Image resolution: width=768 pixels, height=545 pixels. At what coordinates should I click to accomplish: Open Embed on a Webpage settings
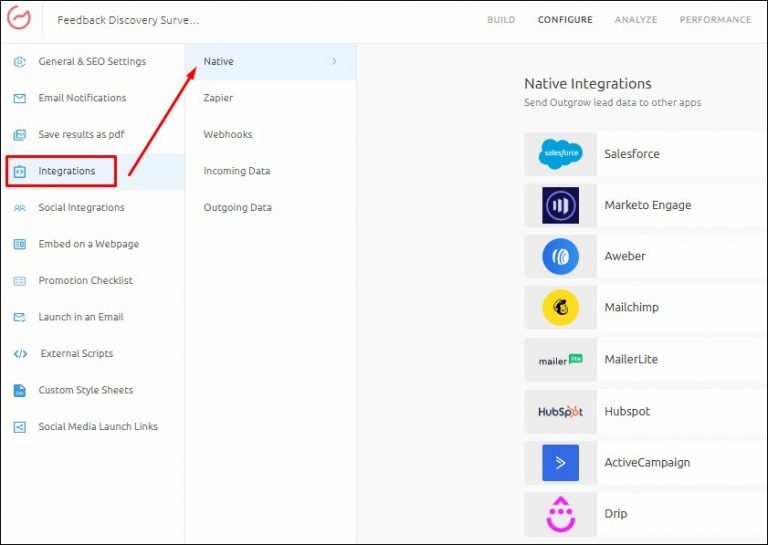pos(88,244)
